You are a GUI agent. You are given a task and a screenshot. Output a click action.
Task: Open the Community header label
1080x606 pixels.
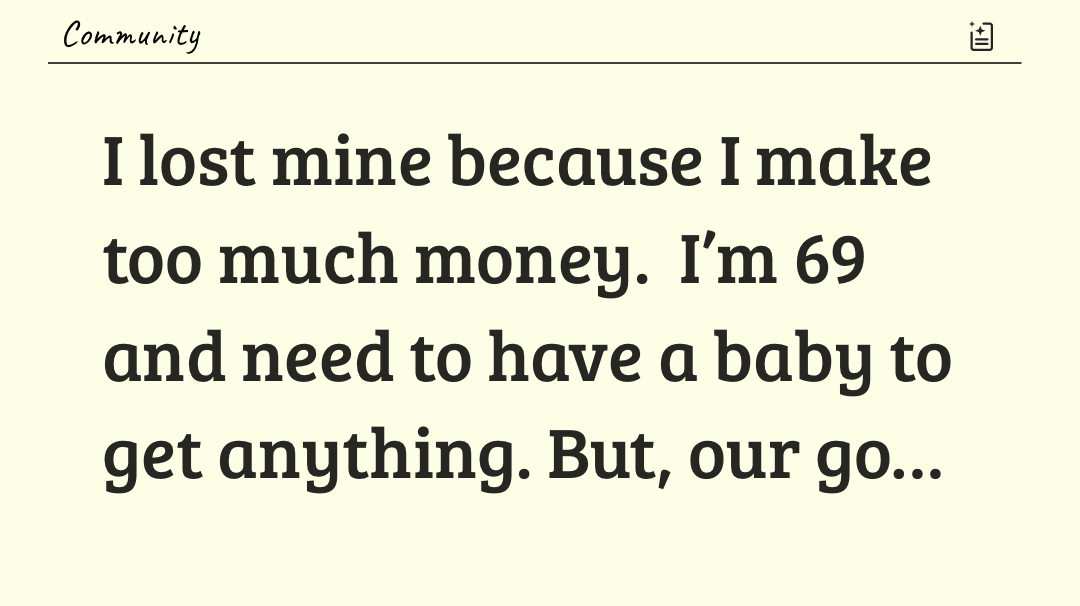click(132, 36)
